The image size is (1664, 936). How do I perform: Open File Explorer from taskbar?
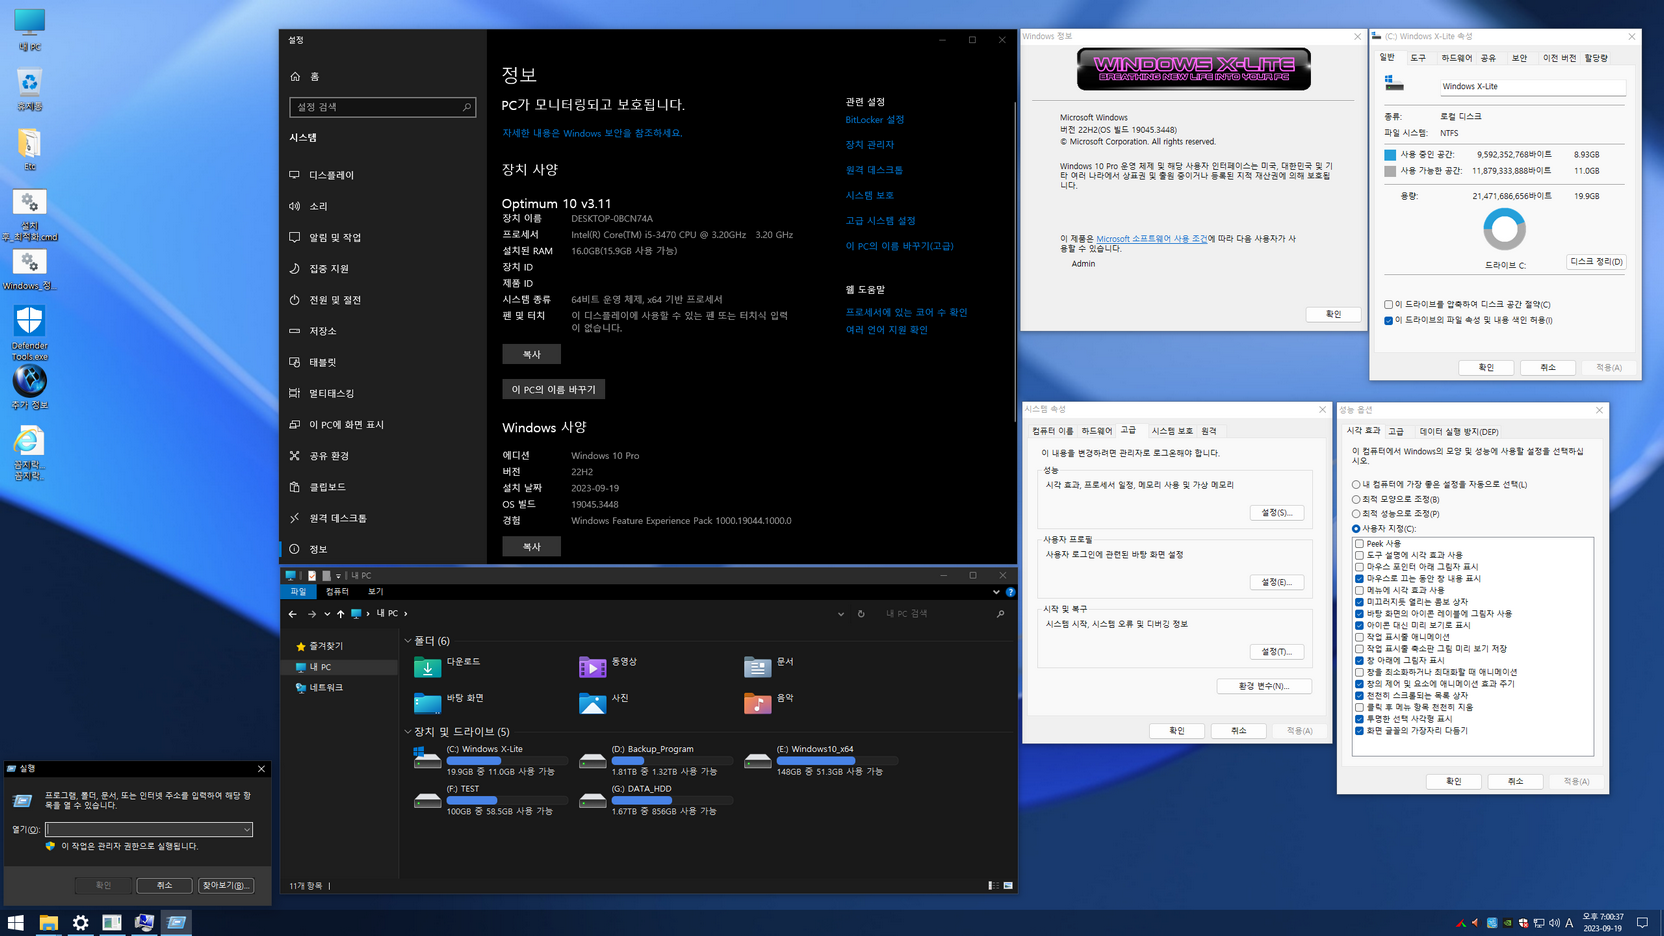(48, 922)
